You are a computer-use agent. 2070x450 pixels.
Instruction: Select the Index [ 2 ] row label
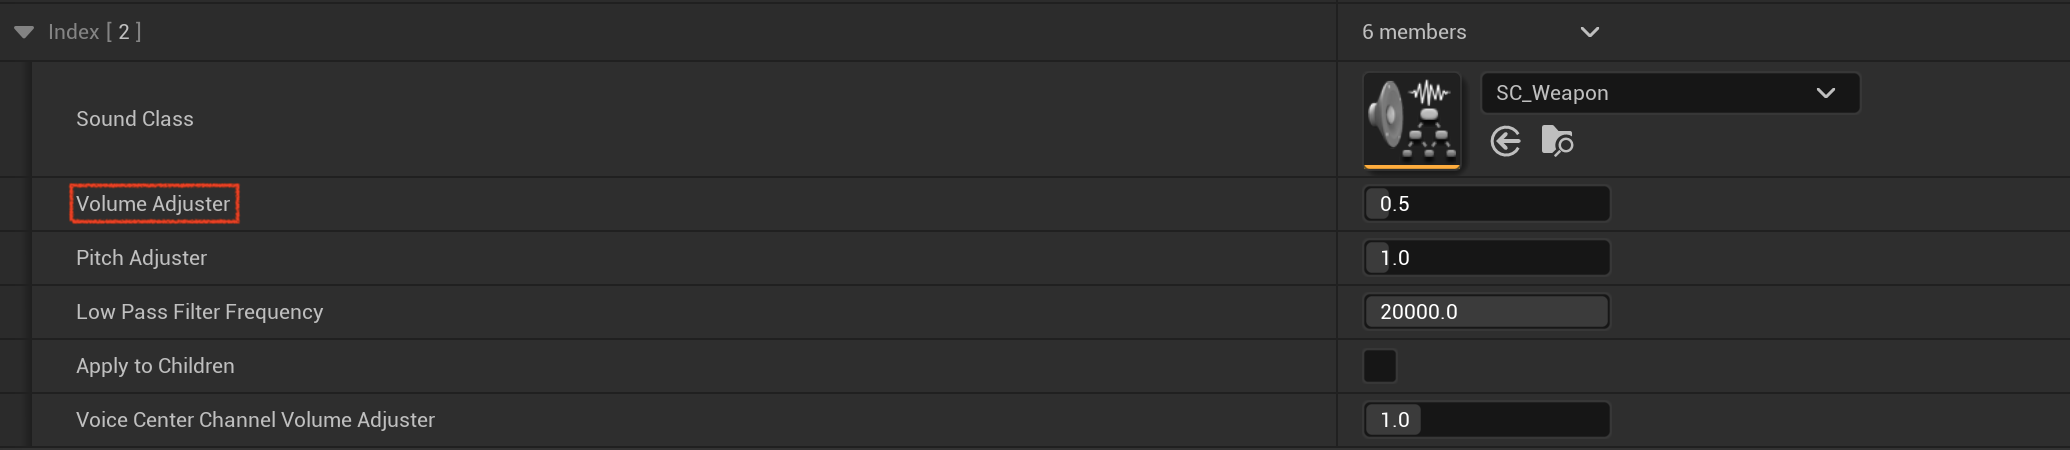click(94, 32)
